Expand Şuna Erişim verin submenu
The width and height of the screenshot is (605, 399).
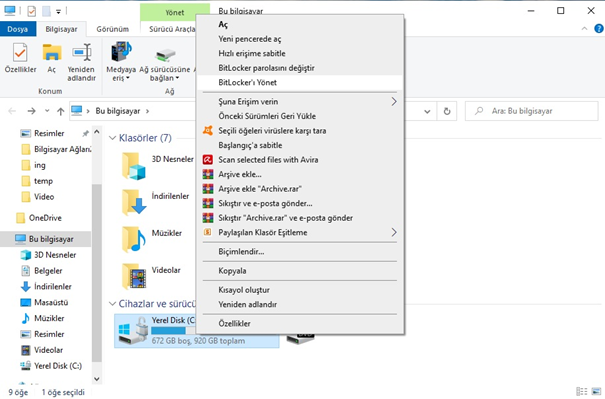pos(300,102)
